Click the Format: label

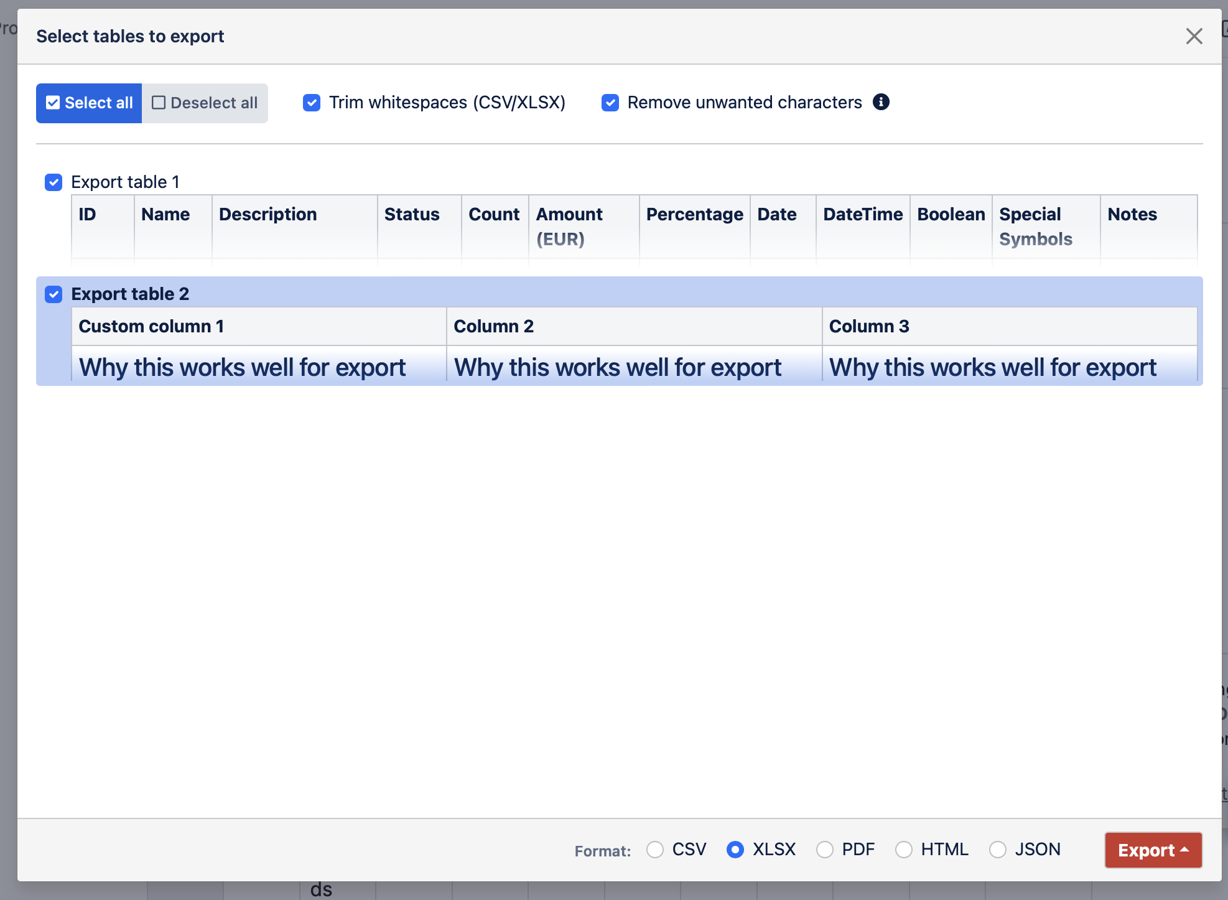[x=603, y=851]
